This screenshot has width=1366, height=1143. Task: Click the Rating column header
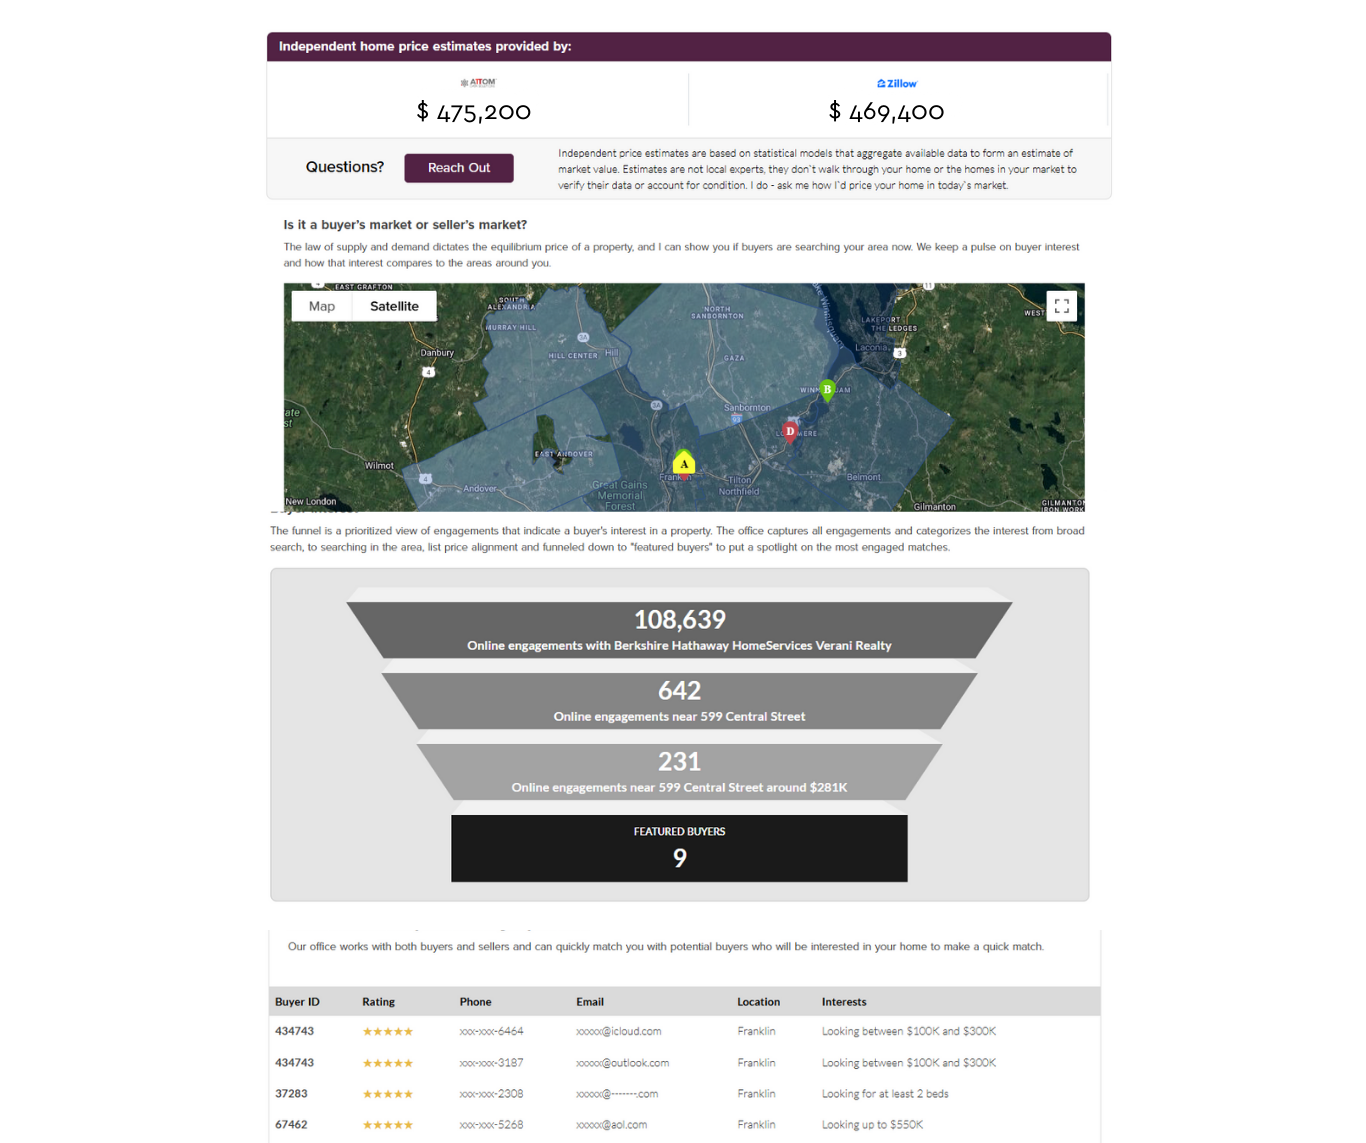click(378, 1002)
